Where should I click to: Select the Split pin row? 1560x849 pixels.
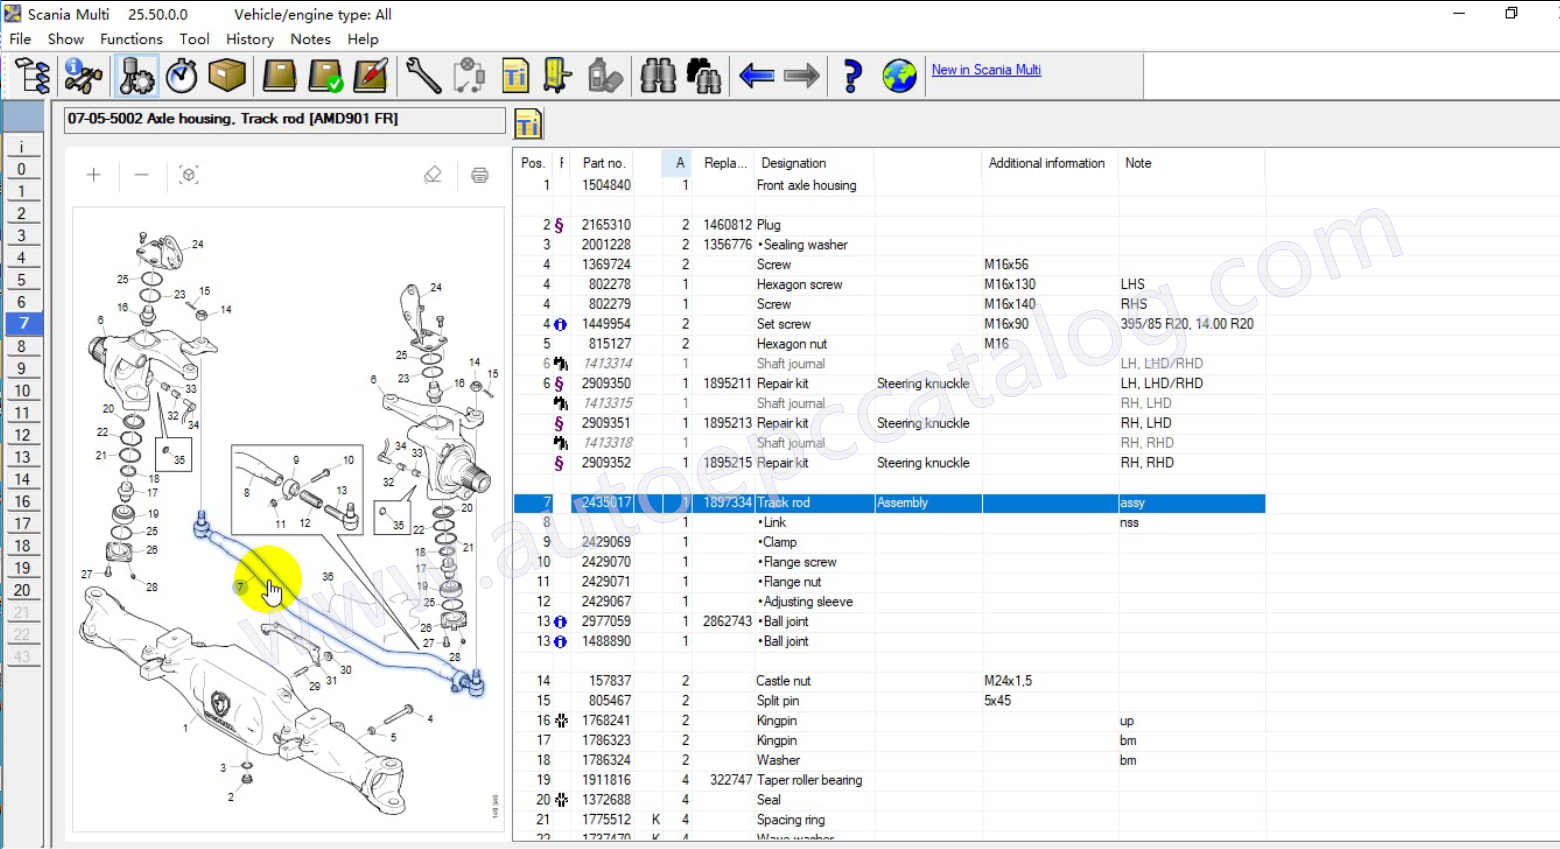(889, 701)
